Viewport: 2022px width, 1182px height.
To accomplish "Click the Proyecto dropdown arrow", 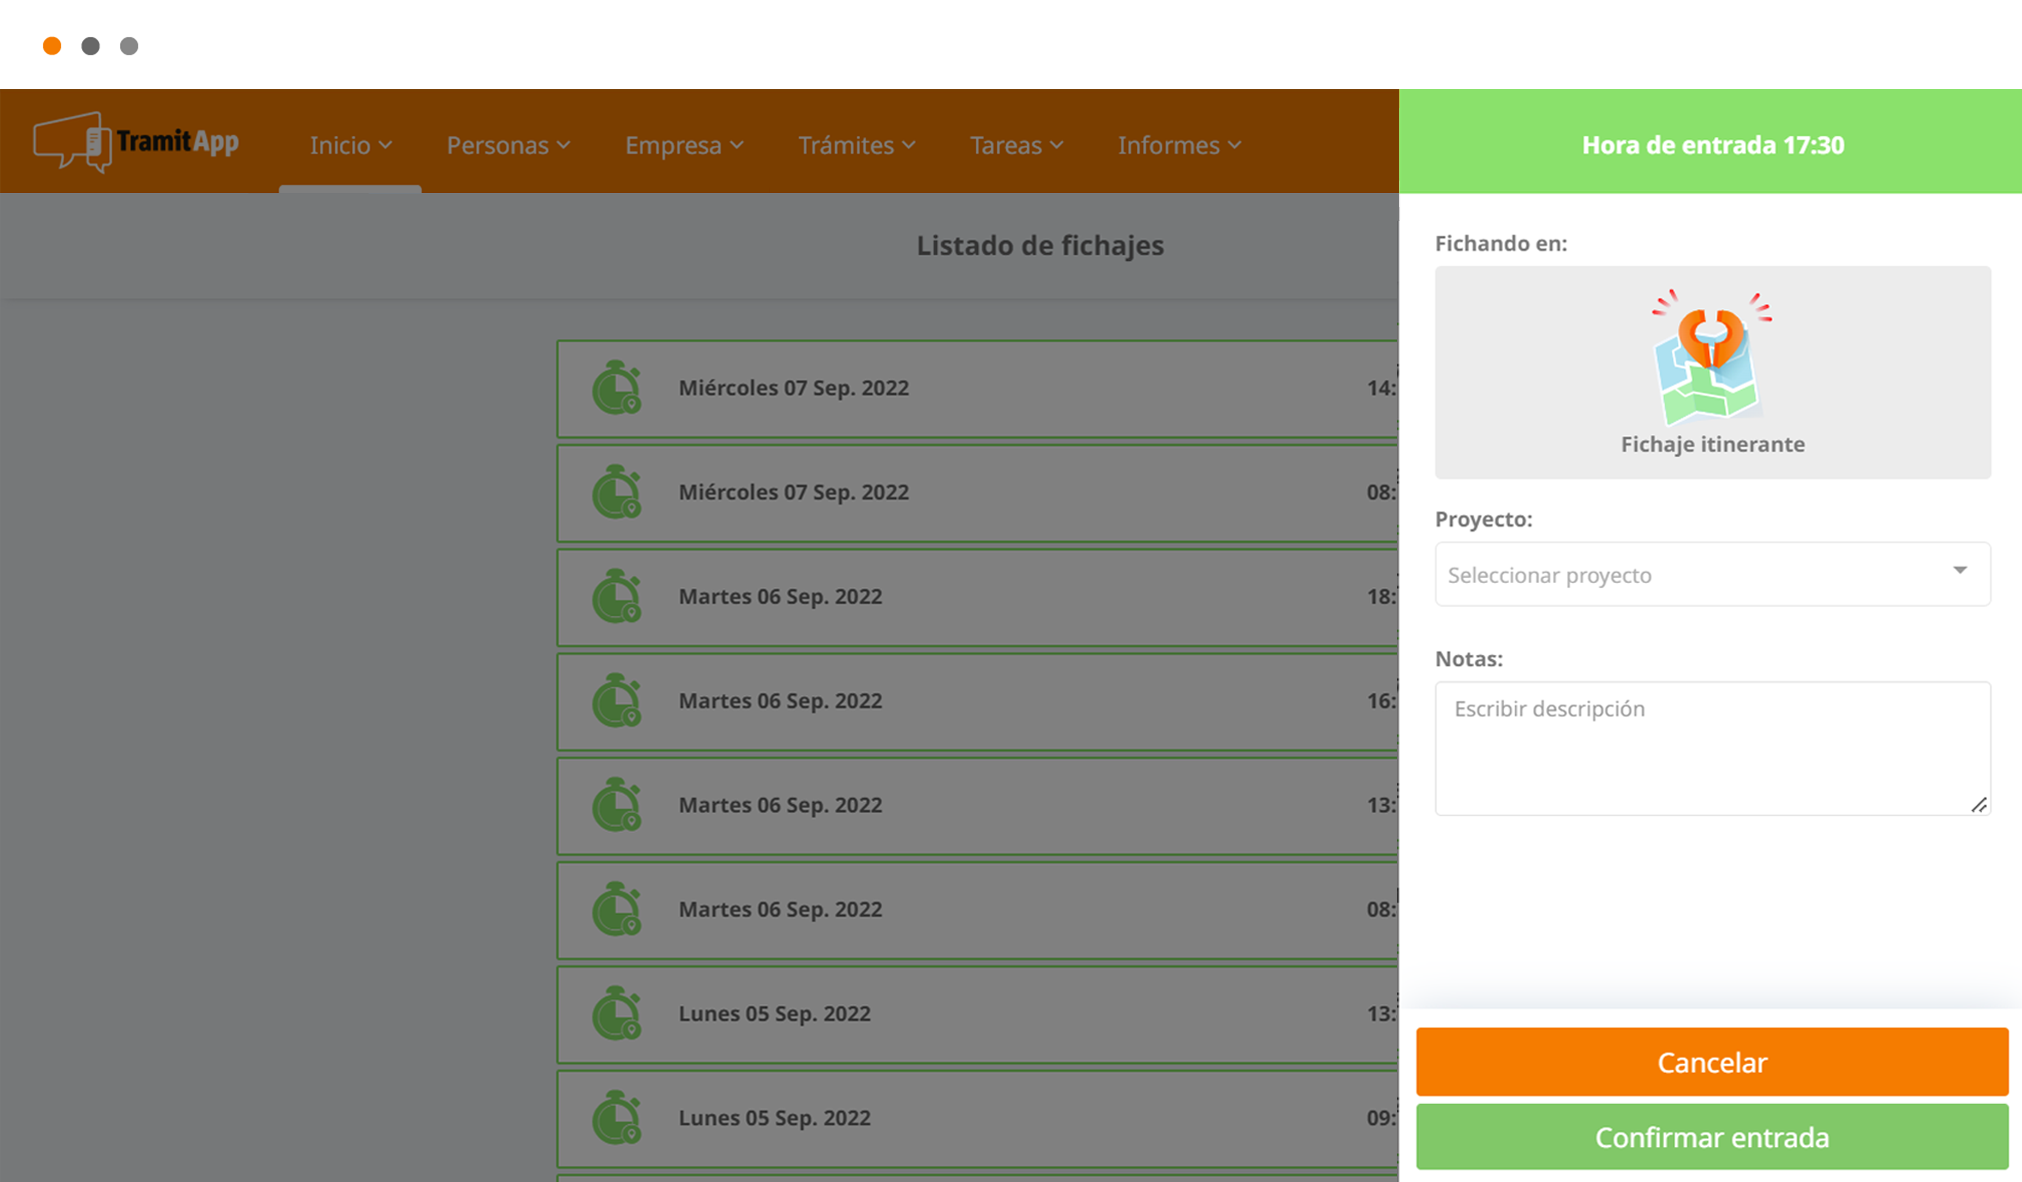I will pyautogui.click(x=1960, y=570).
